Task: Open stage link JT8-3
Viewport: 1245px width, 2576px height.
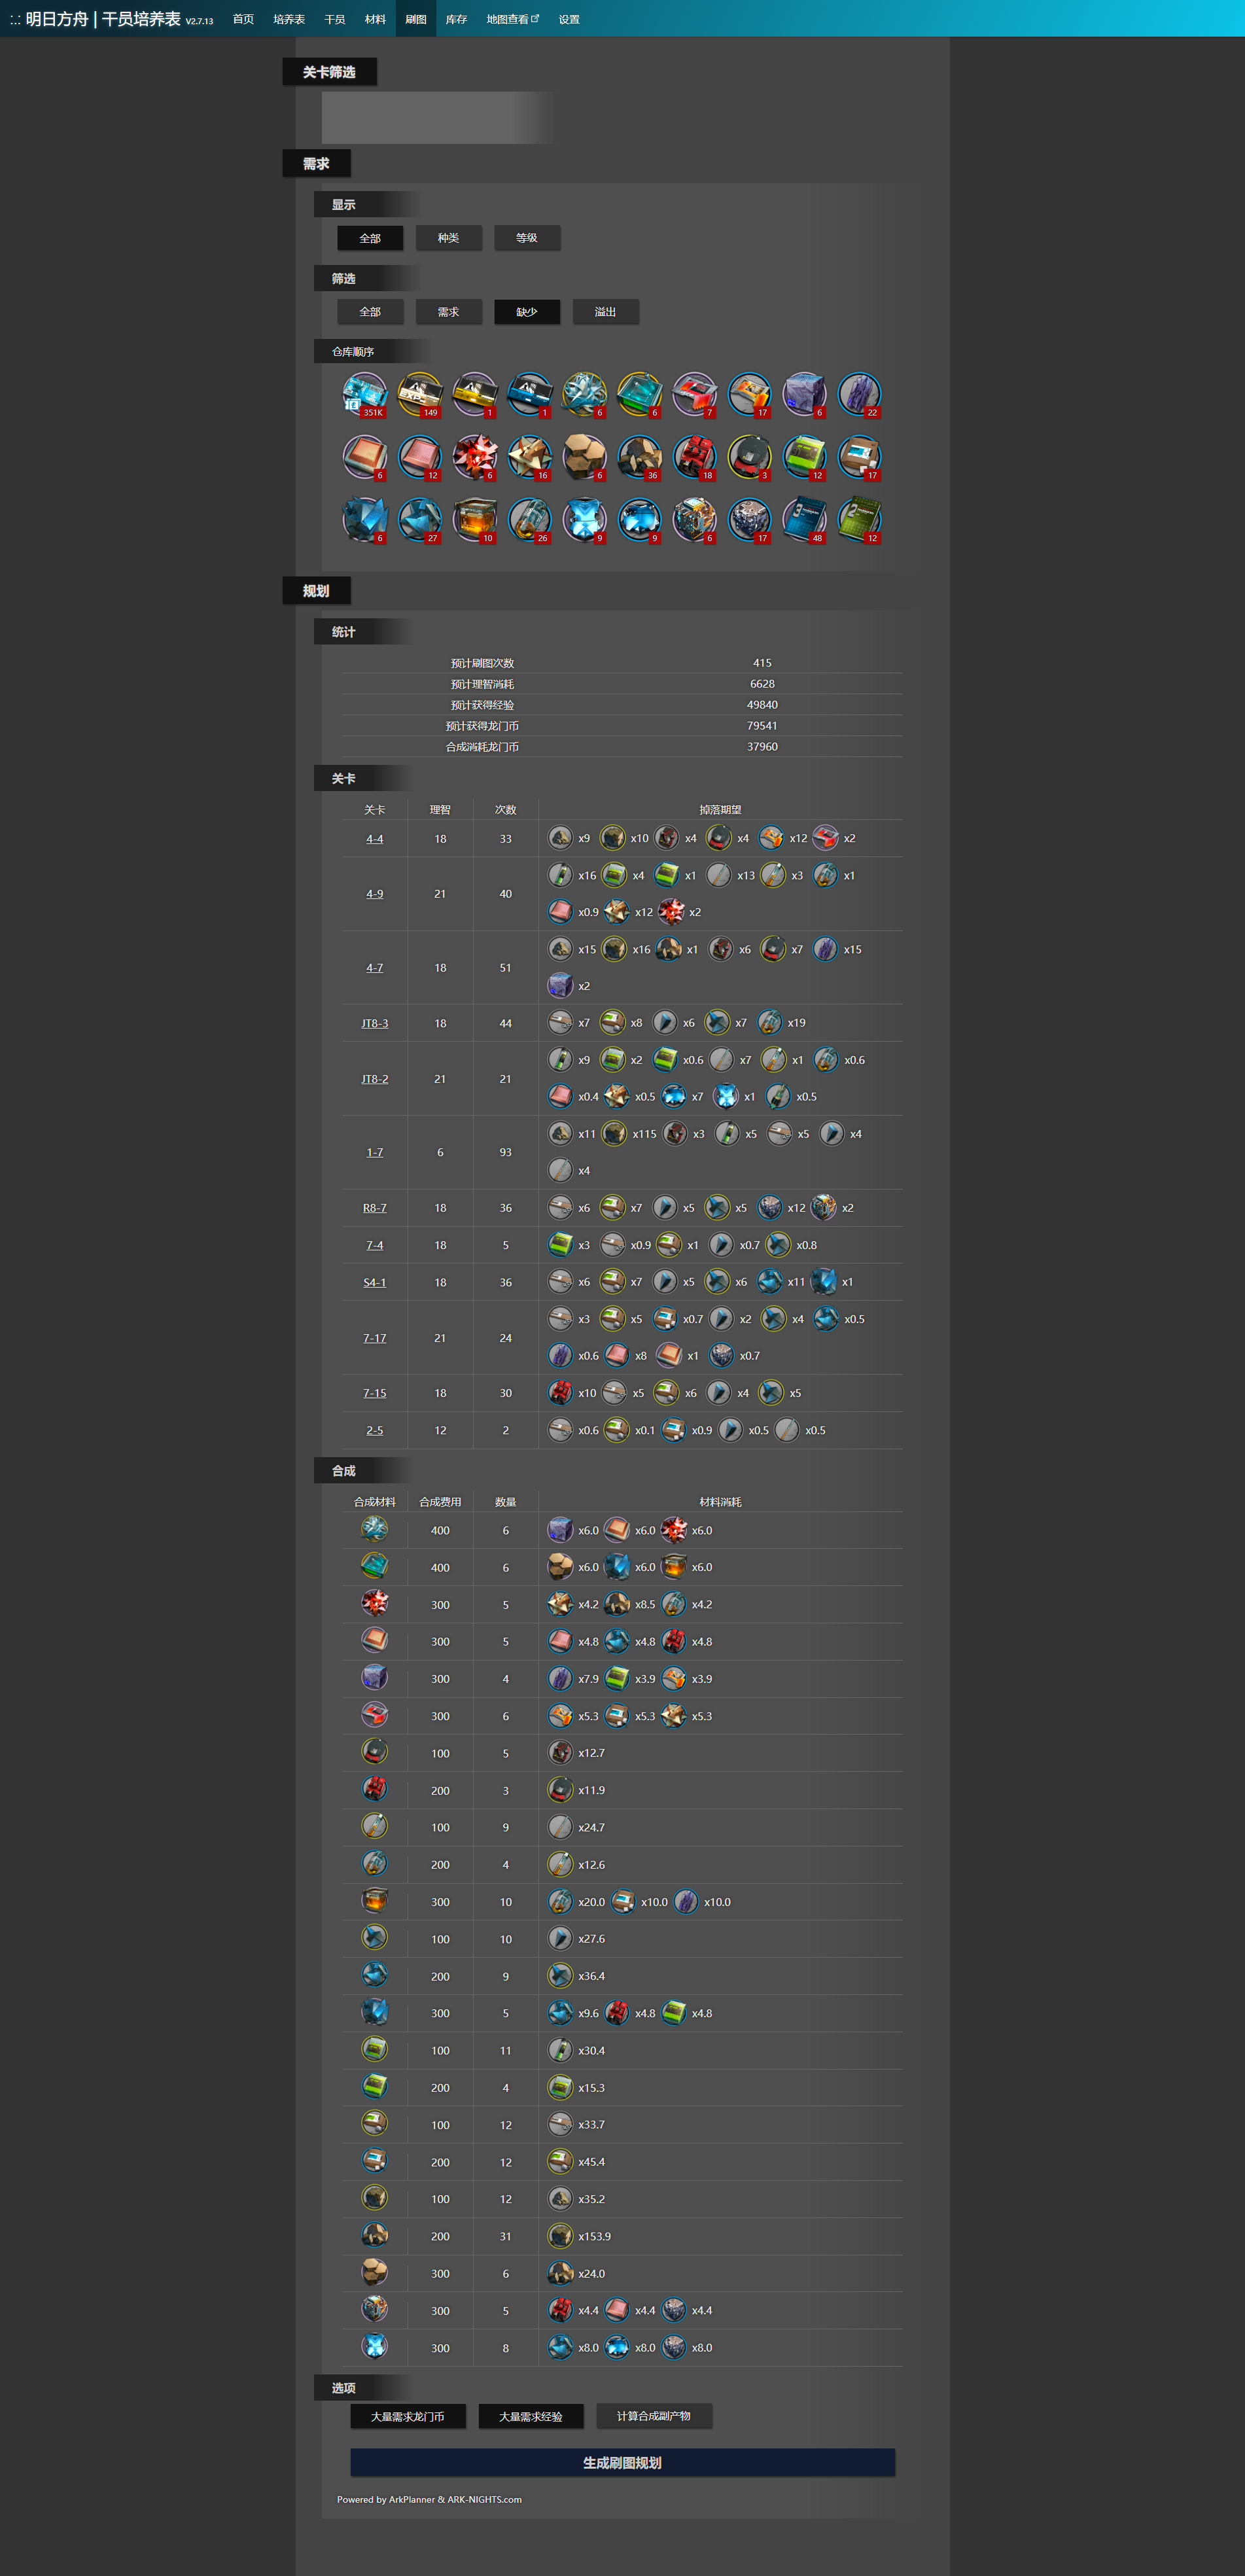Action: point(374,1023)
